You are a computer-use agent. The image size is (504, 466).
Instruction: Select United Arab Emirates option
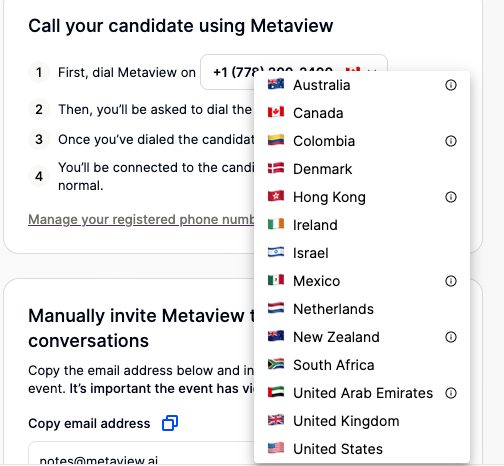point(362,393)
